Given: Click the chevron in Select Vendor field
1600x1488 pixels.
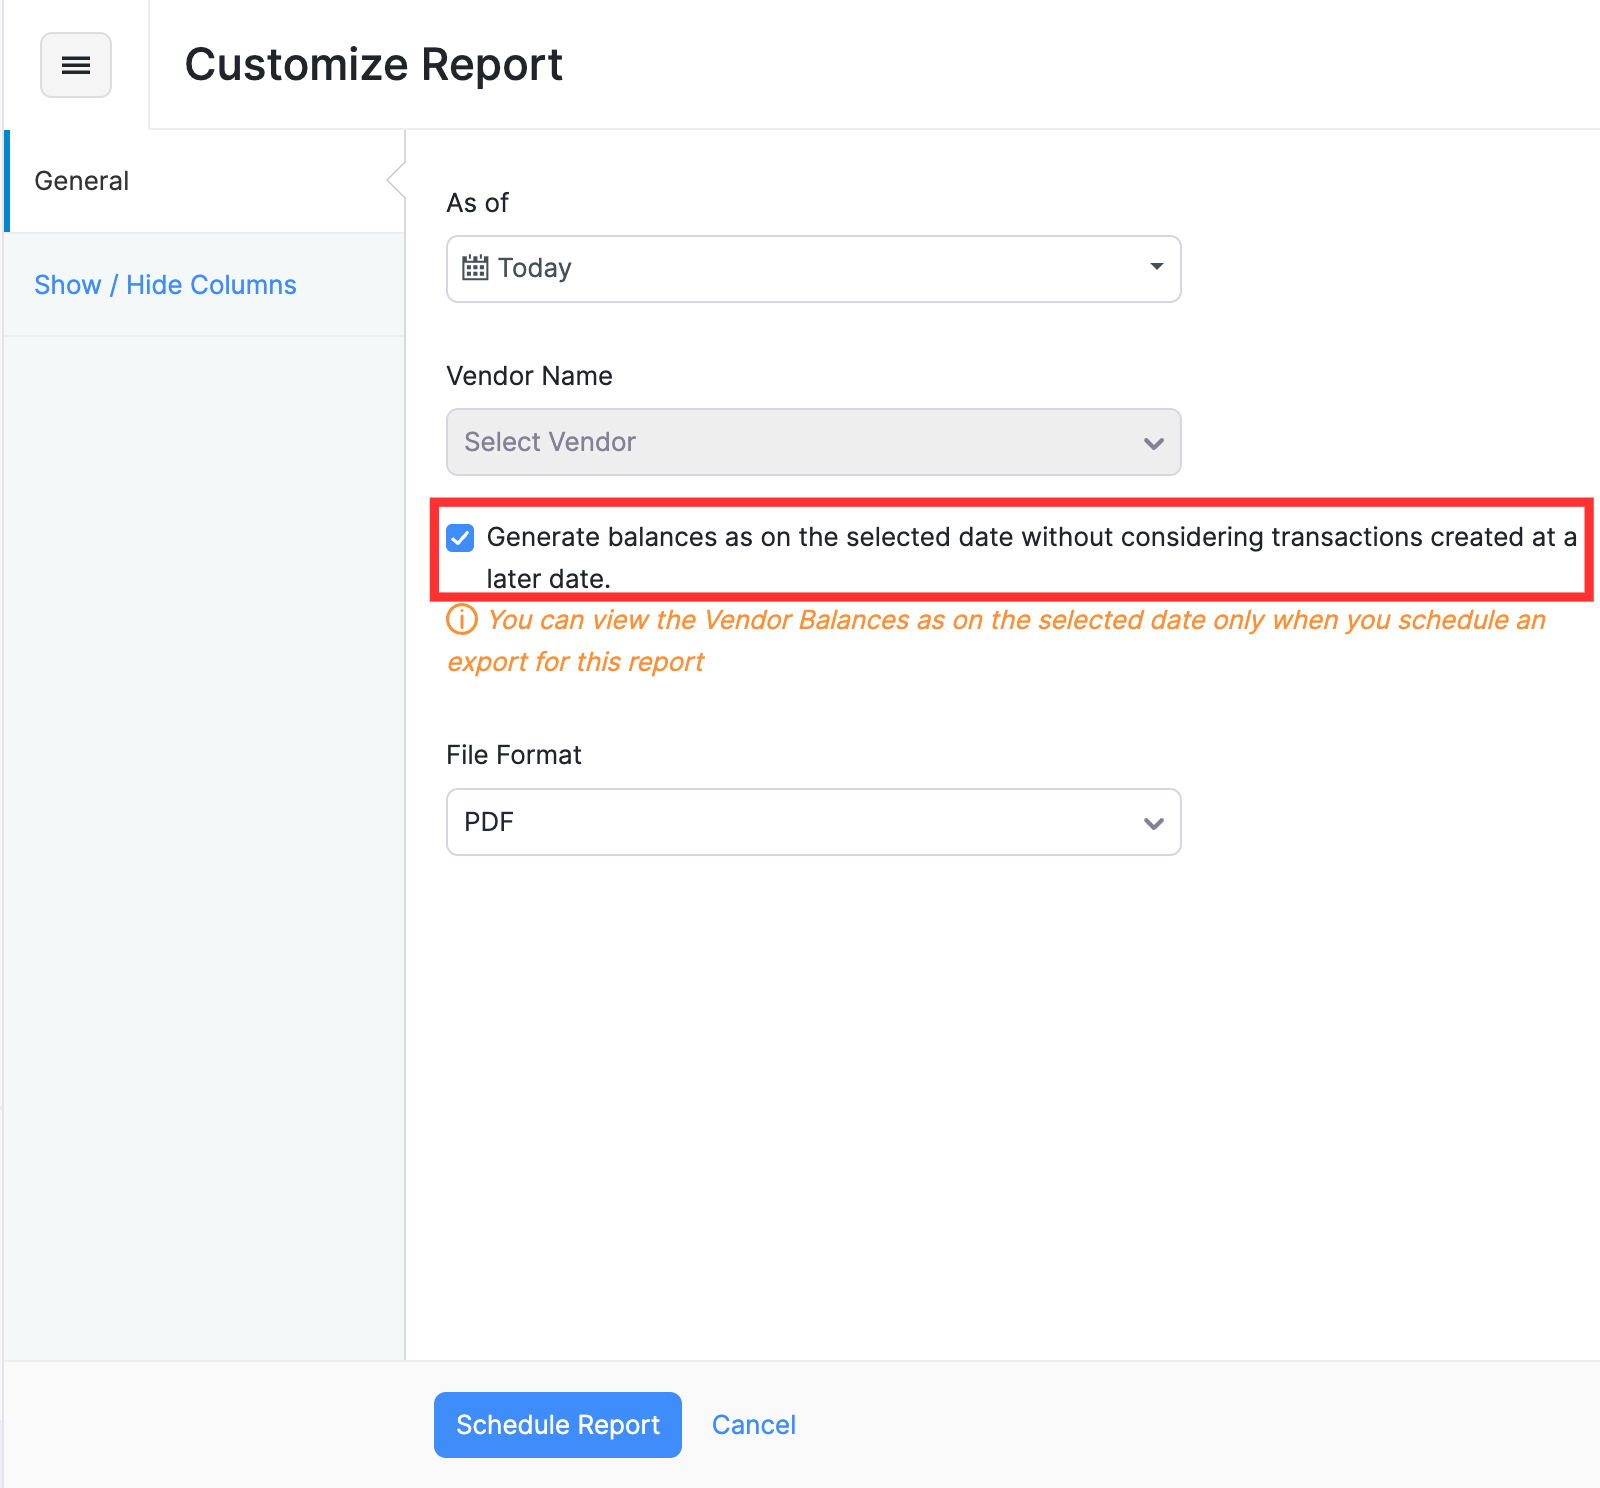Looking at the screenshot, I should [1153, 443].
